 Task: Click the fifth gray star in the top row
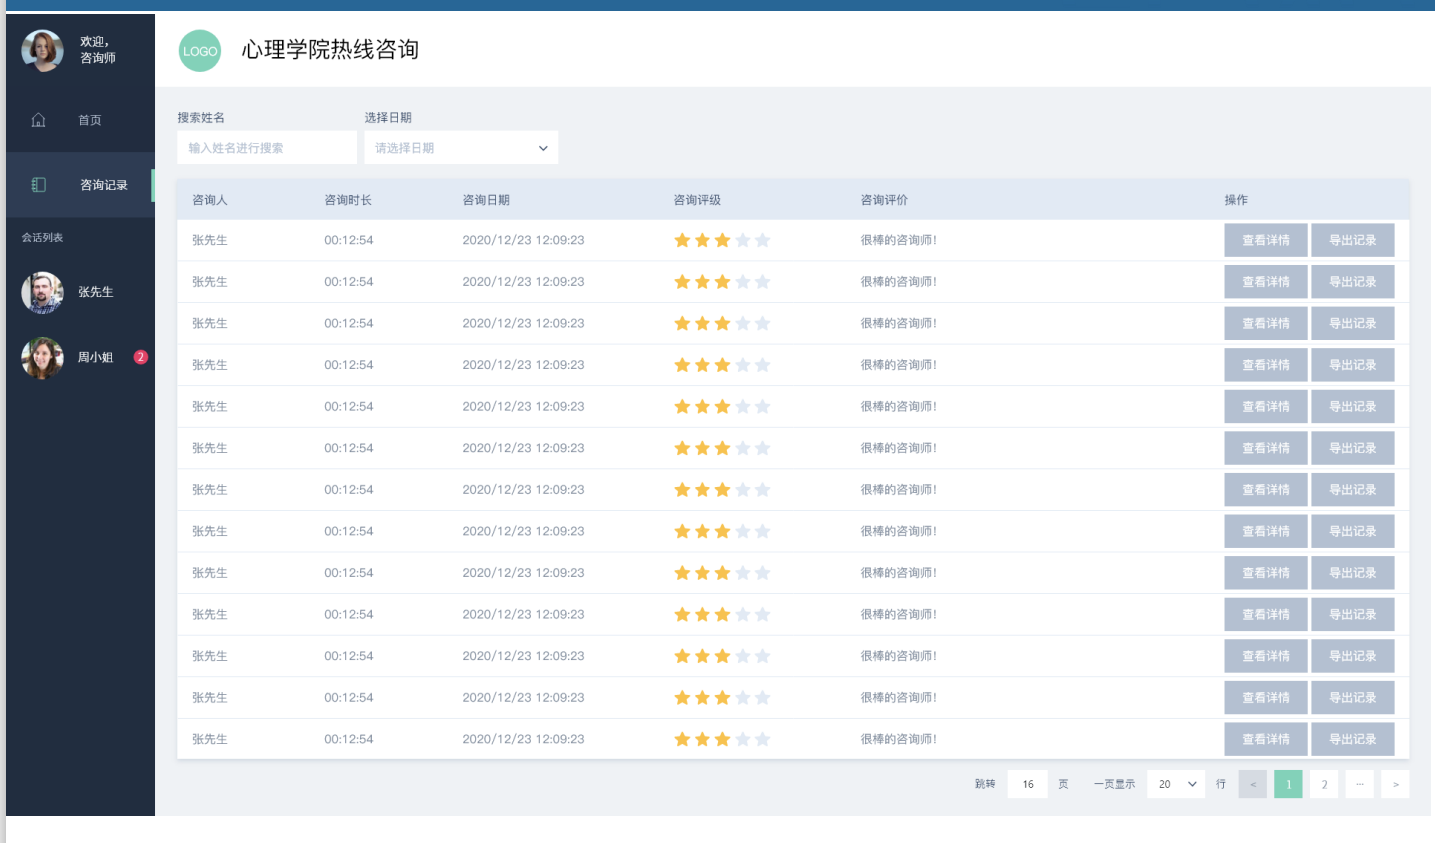point(763,240)
